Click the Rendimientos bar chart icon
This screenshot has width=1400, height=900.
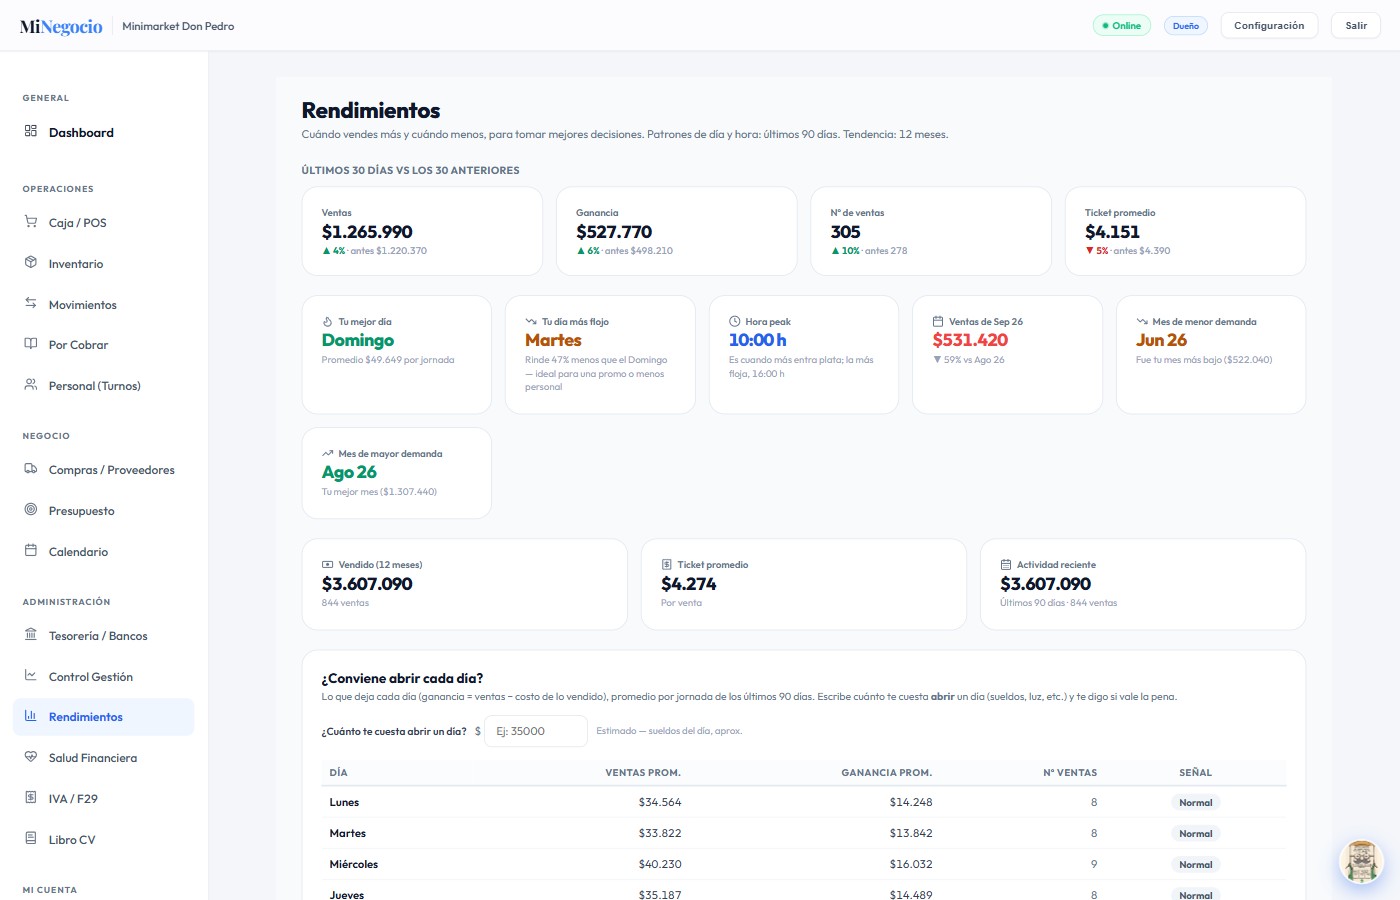pyautogui.click(x=31, y=715)
